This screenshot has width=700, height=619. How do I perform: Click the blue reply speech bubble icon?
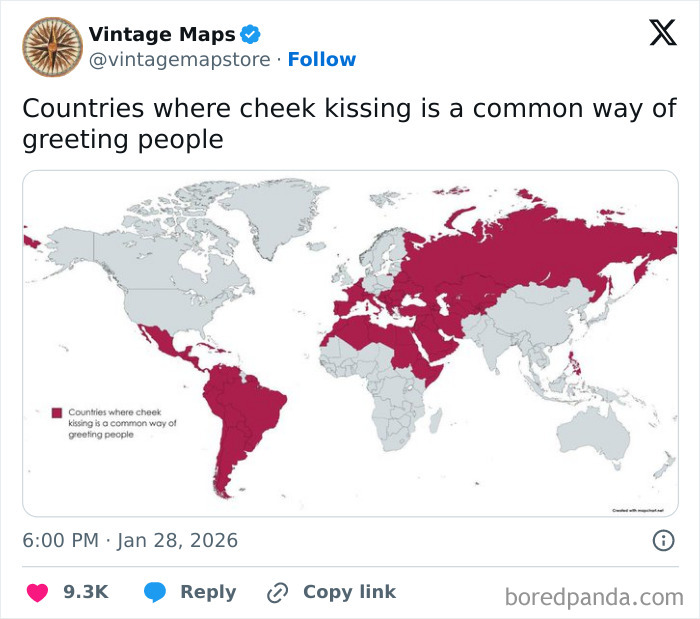pyautogui.click(x=155, y=592)
